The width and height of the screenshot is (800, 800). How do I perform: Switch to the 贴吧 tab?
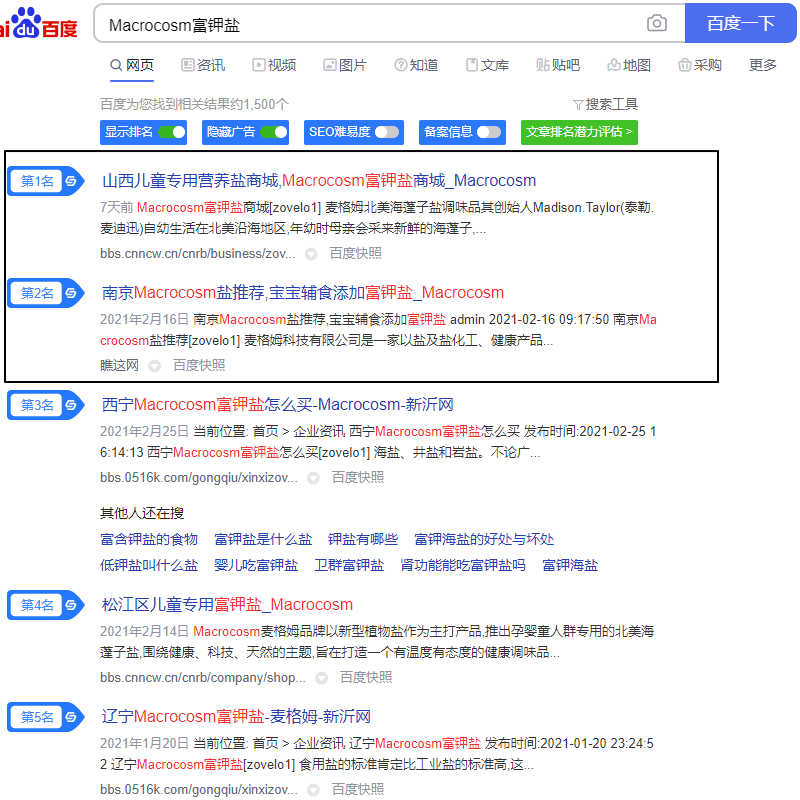(x=558, y=65)
